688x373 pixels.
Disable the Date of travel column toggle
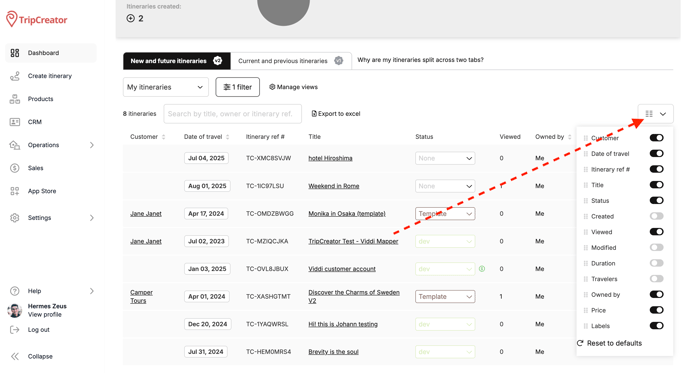tap(656, 154)
